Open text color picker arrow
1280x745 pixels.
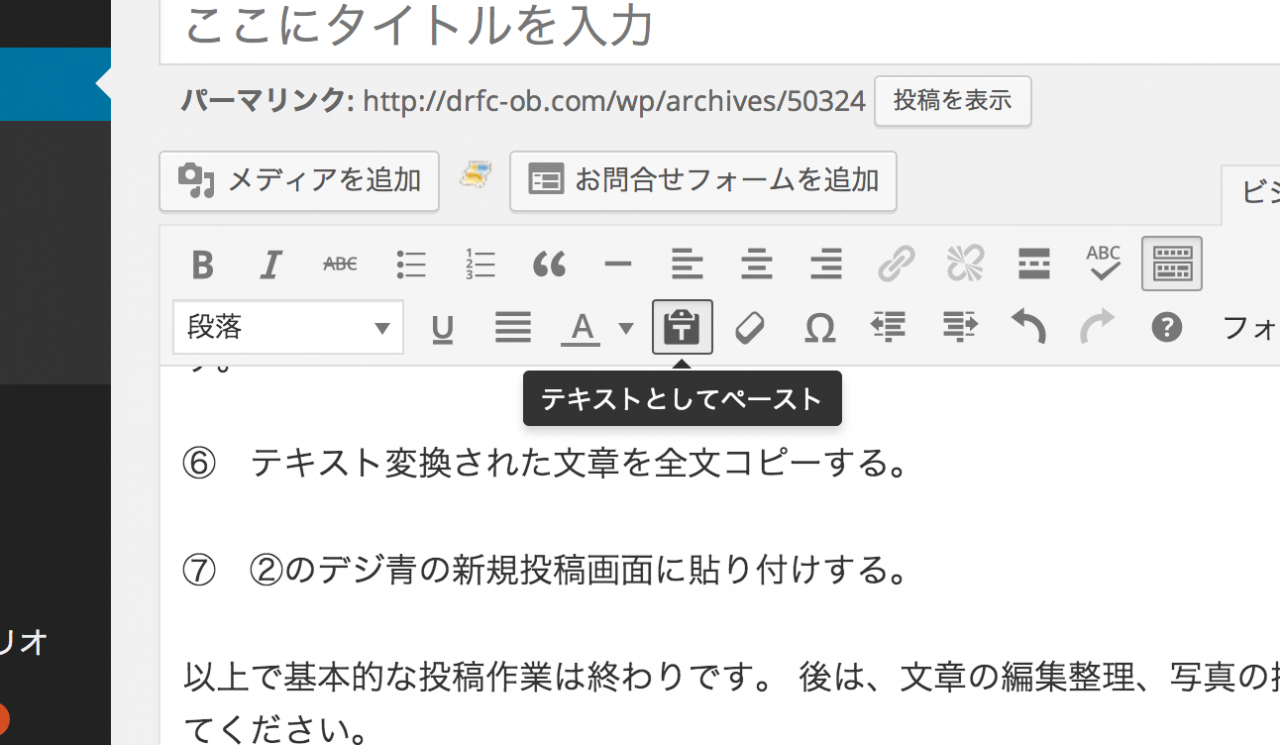[x=626, y=327]
